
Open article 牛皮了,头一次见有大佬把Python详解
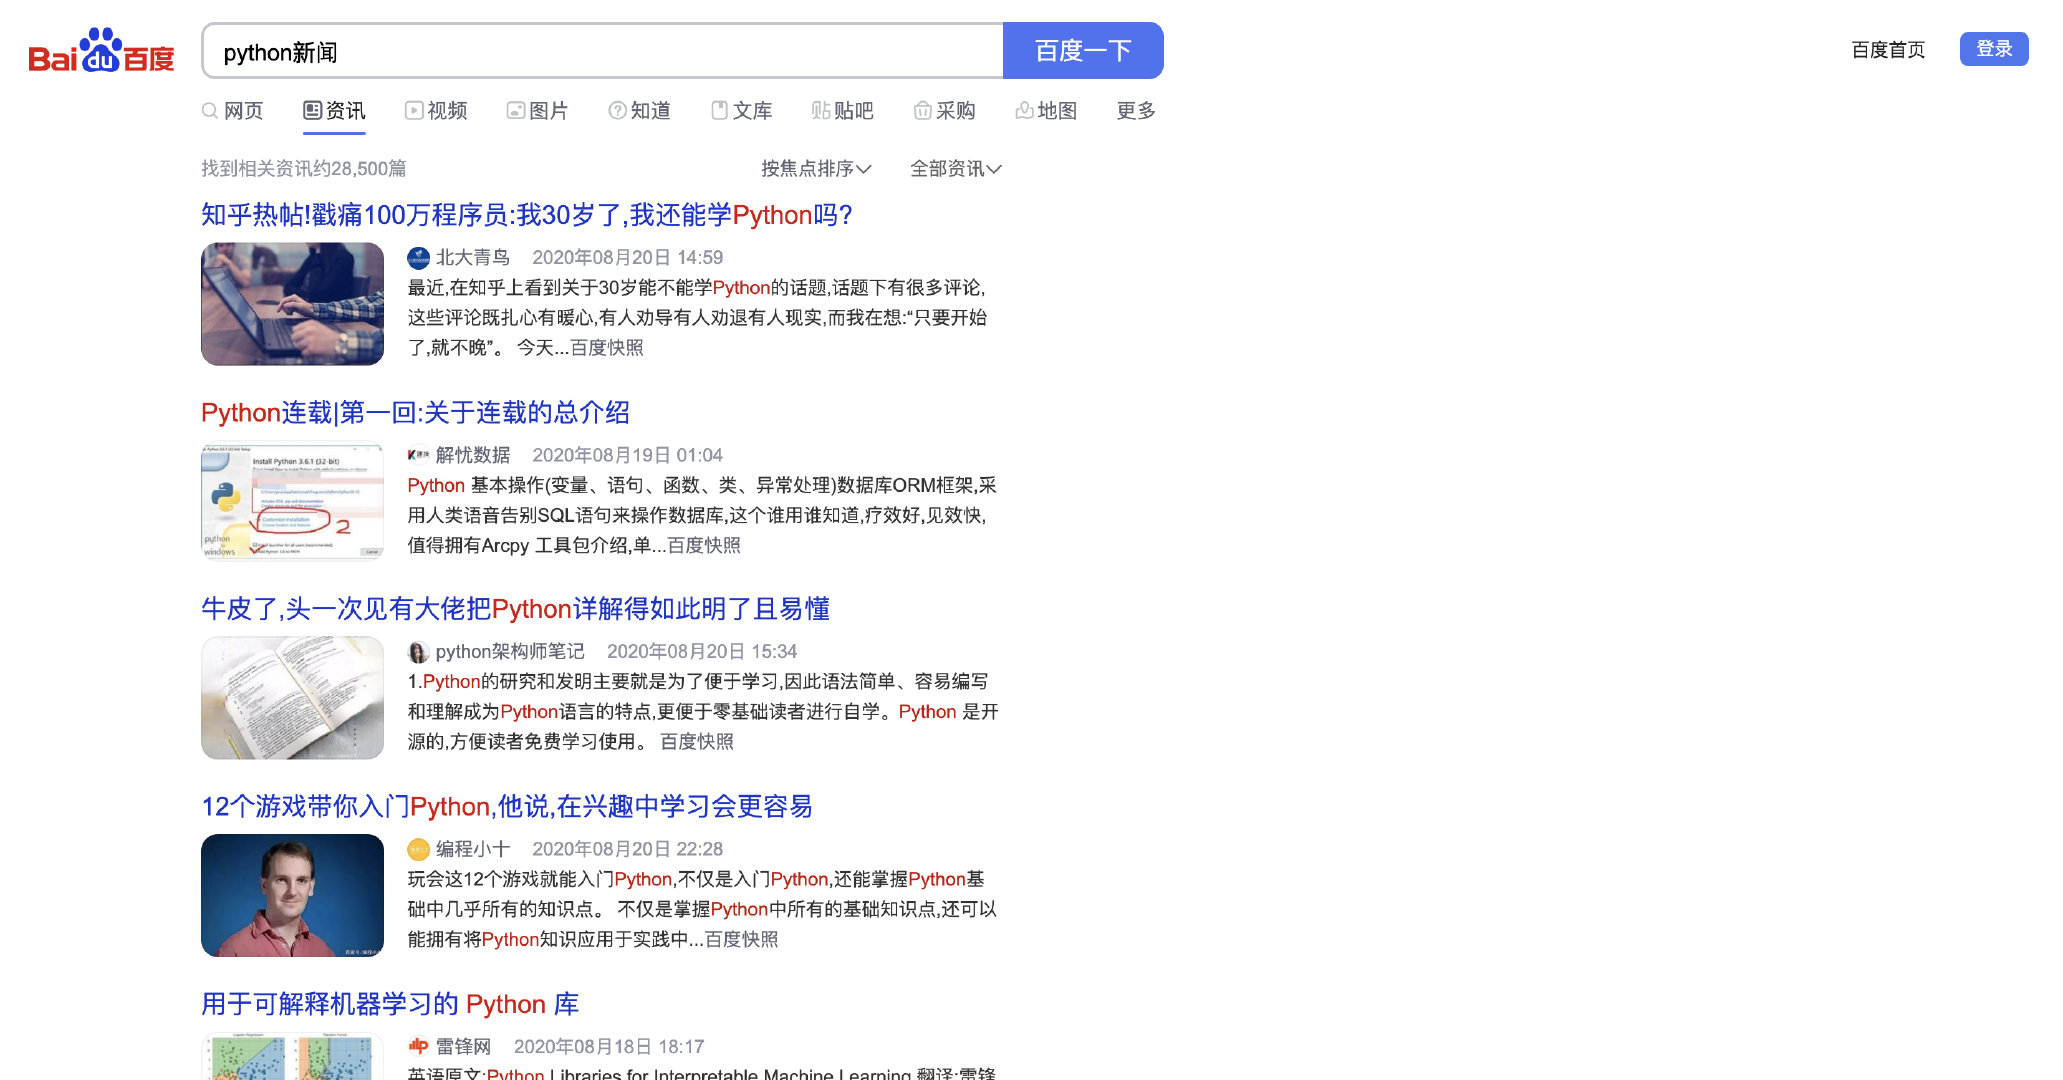(x=515, y=609)
